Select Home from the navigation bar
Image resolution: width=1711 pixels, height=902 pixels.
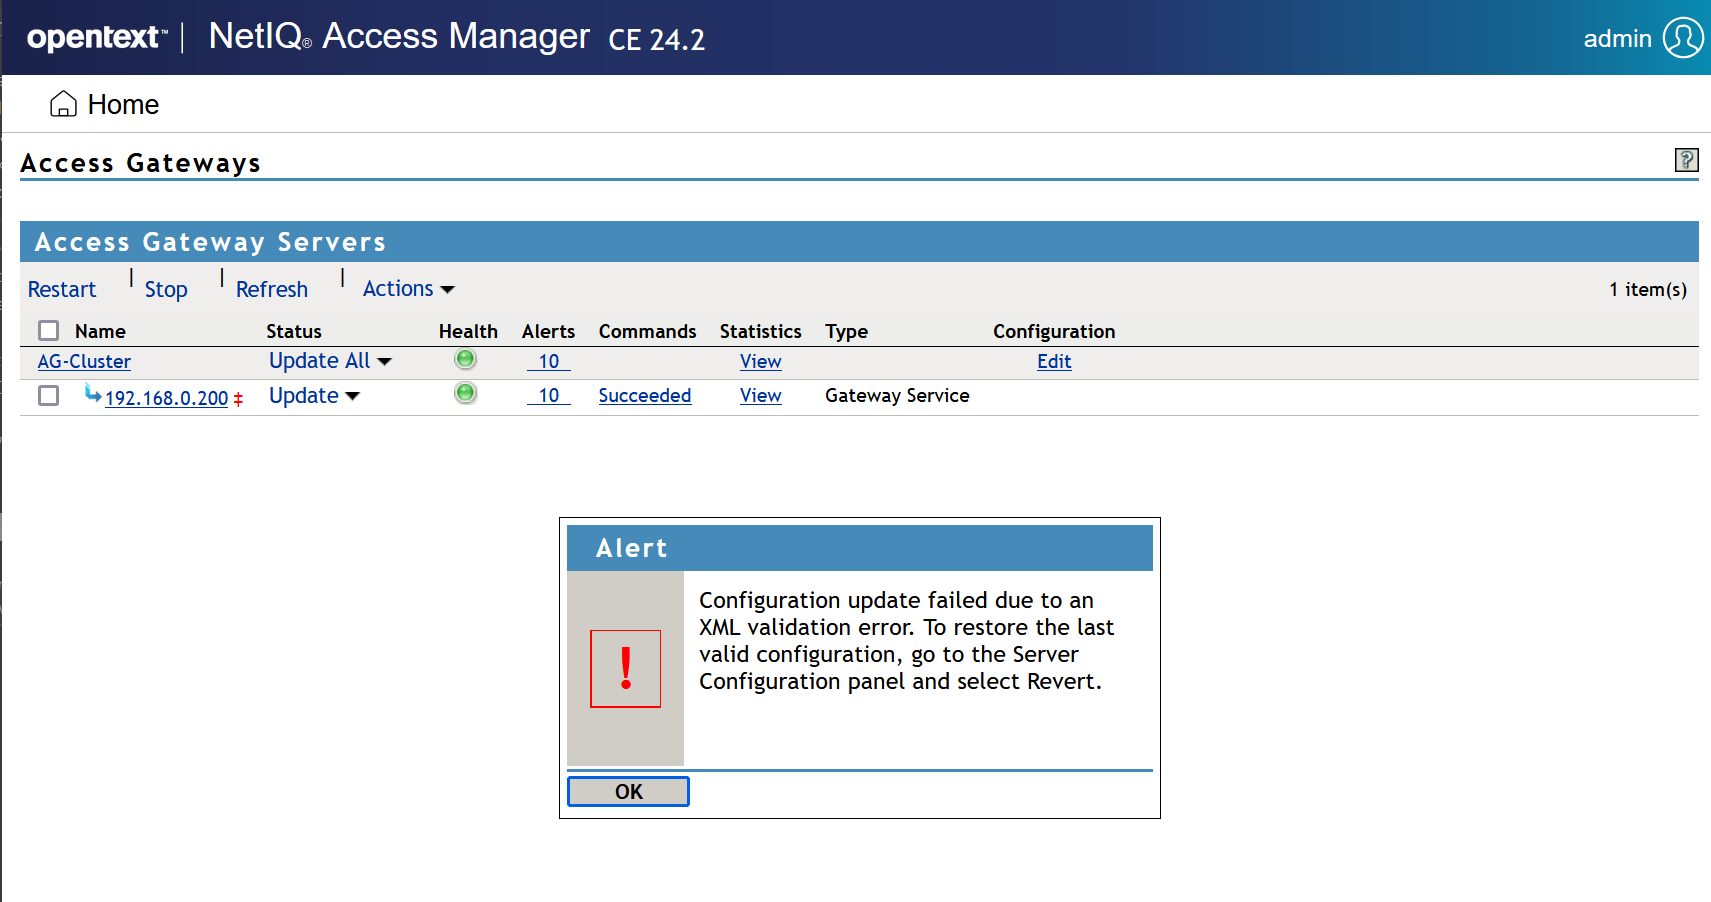124,104
